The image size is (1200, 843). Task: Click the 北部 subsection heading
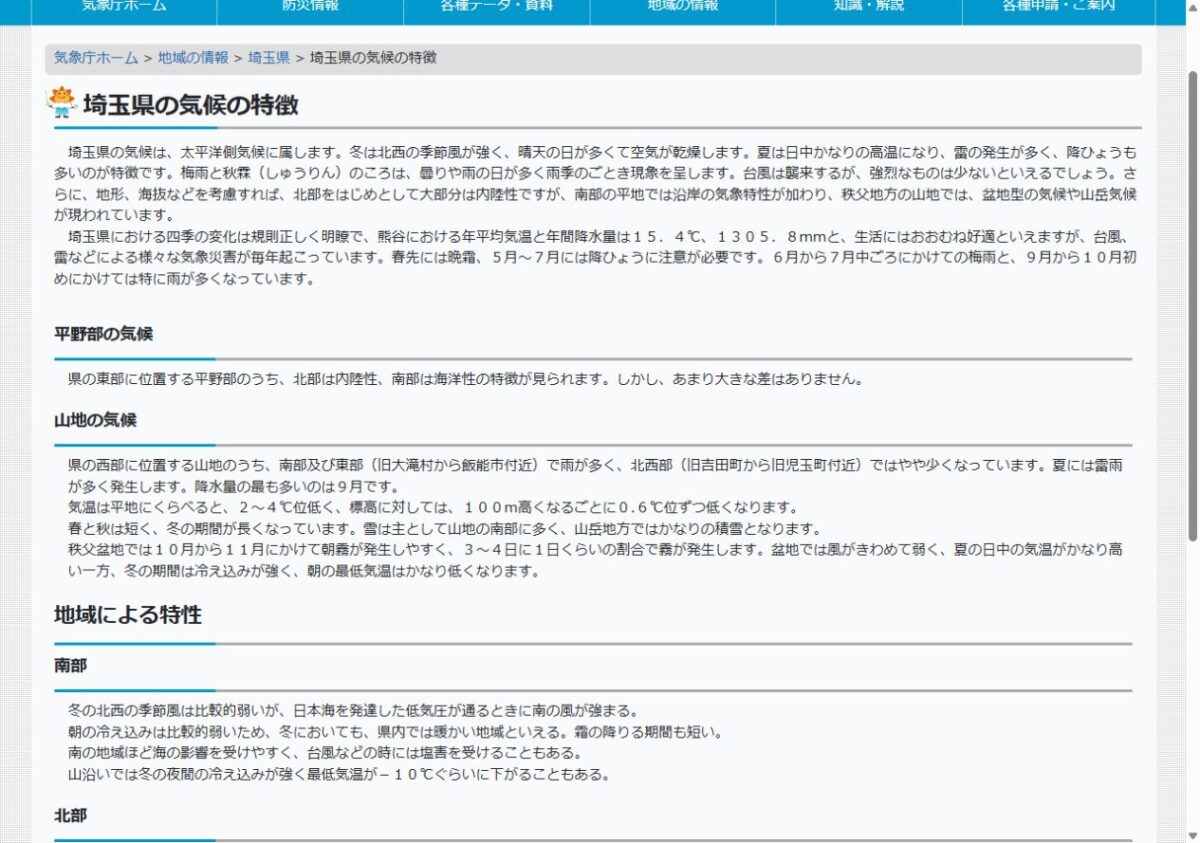pyautogui.click(x=71, y=816)
